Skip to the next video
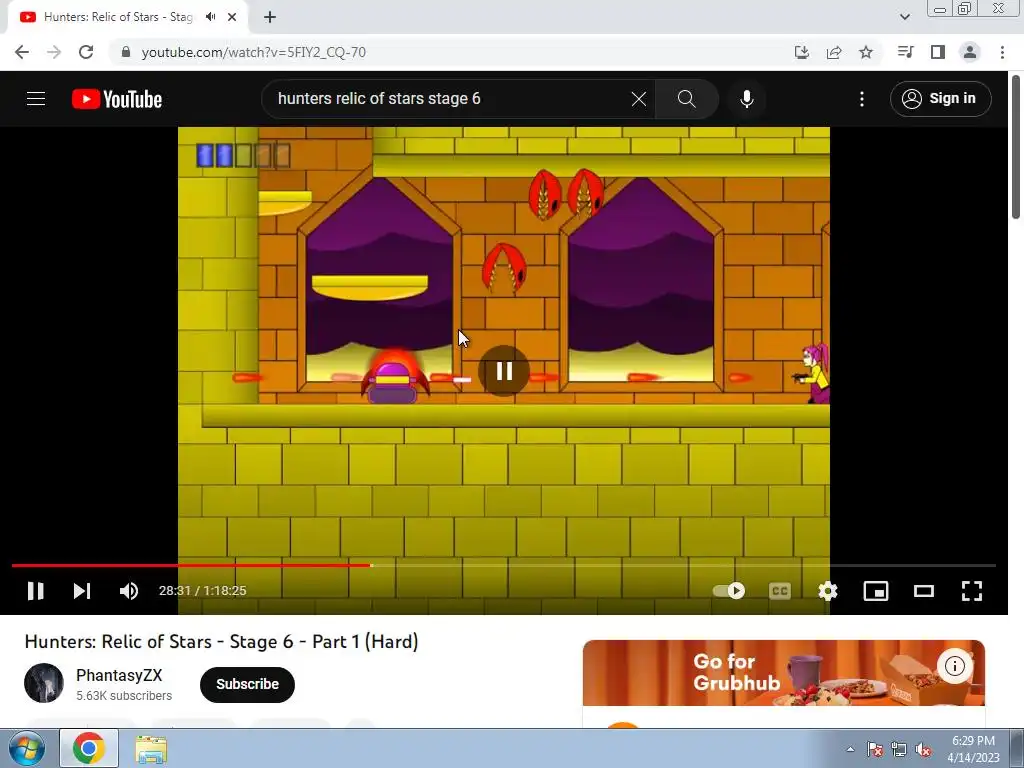 (82, 590)
